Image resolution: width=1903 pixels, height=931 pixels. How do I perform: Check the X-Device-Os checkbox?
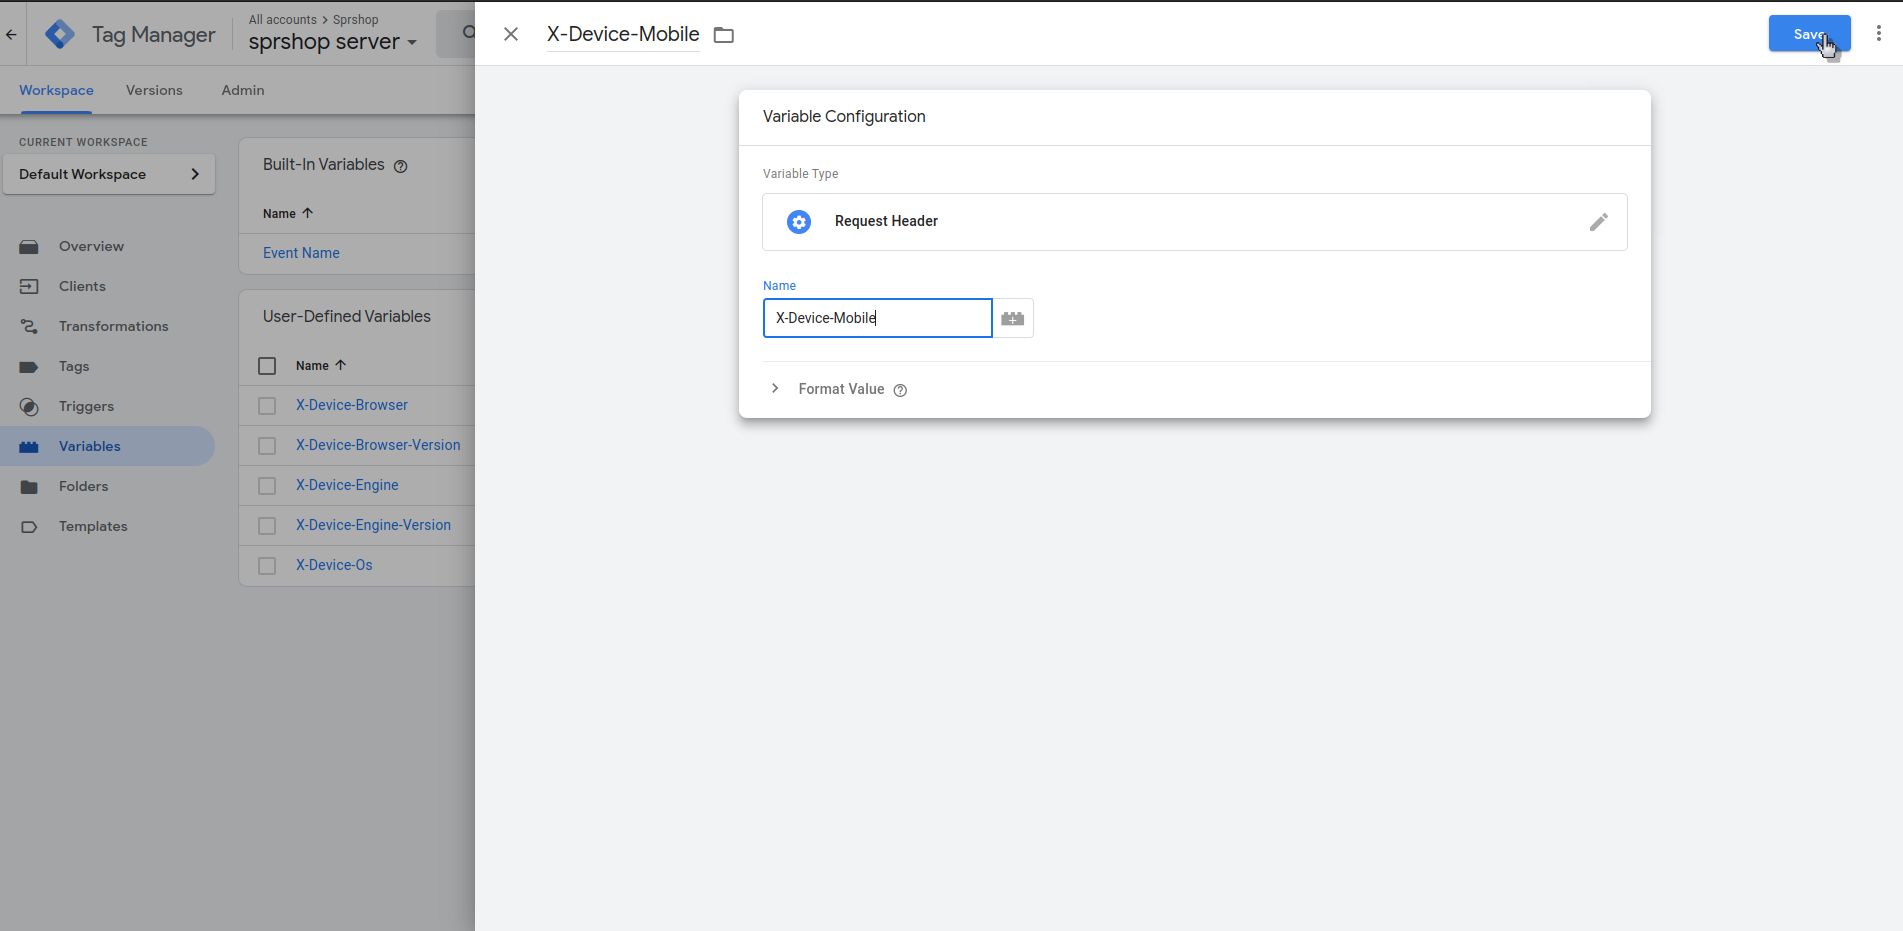click(x=267, y=565)
